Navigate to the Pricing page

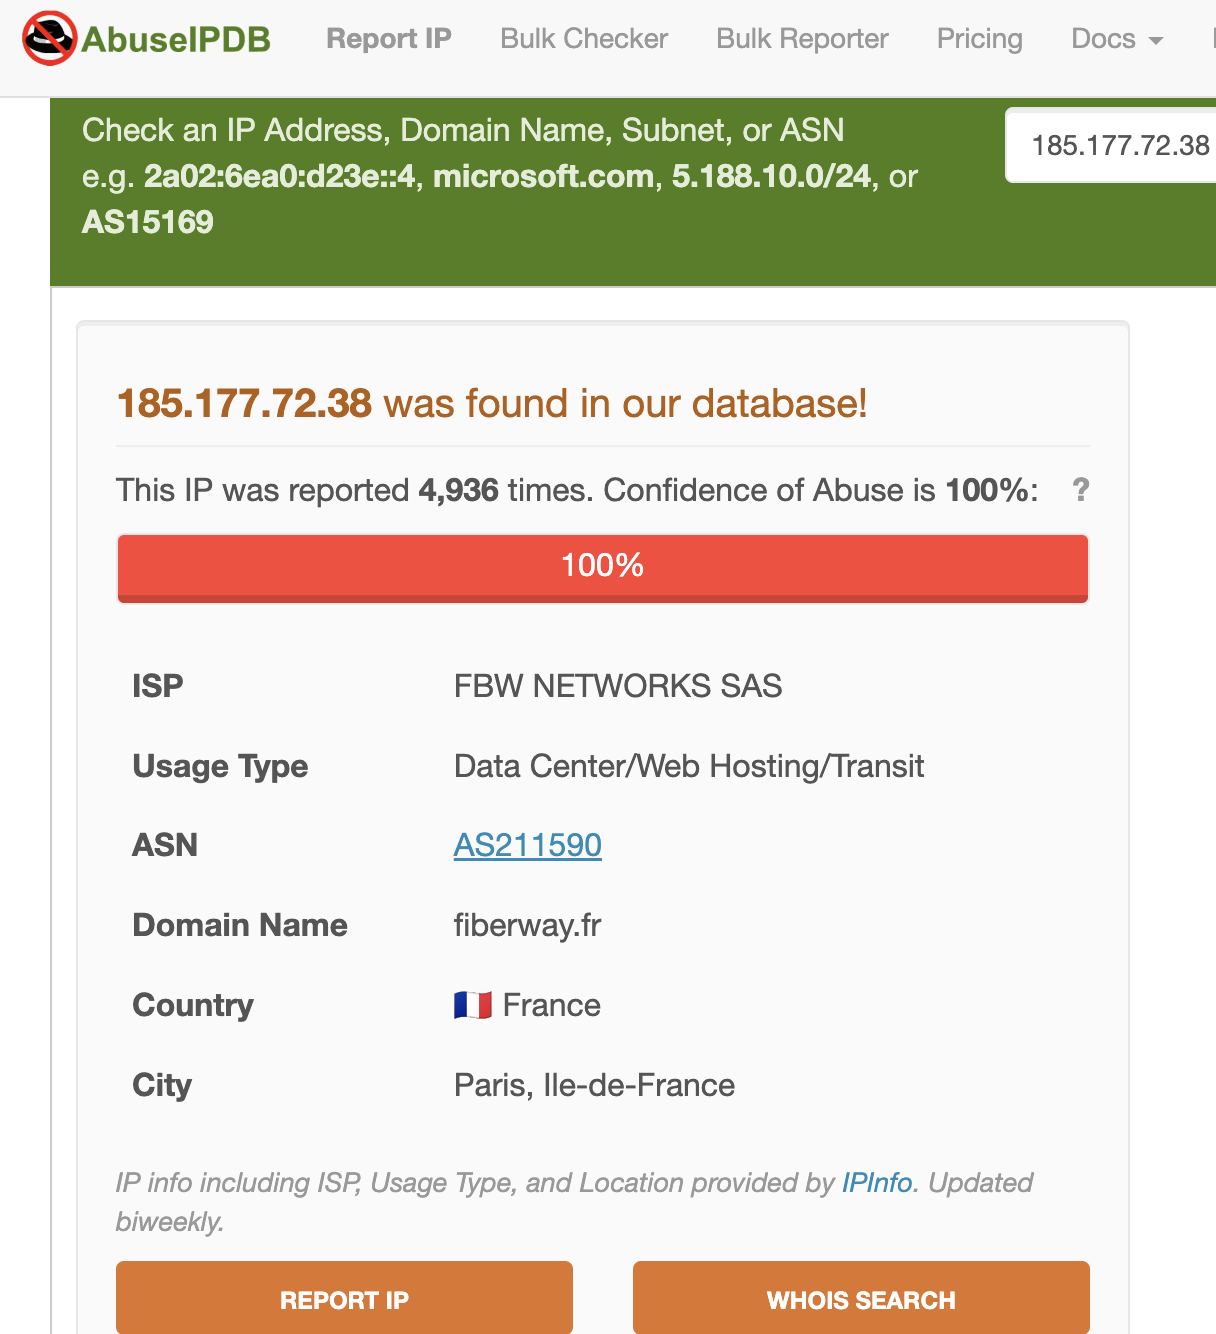[x=979, y=39]
